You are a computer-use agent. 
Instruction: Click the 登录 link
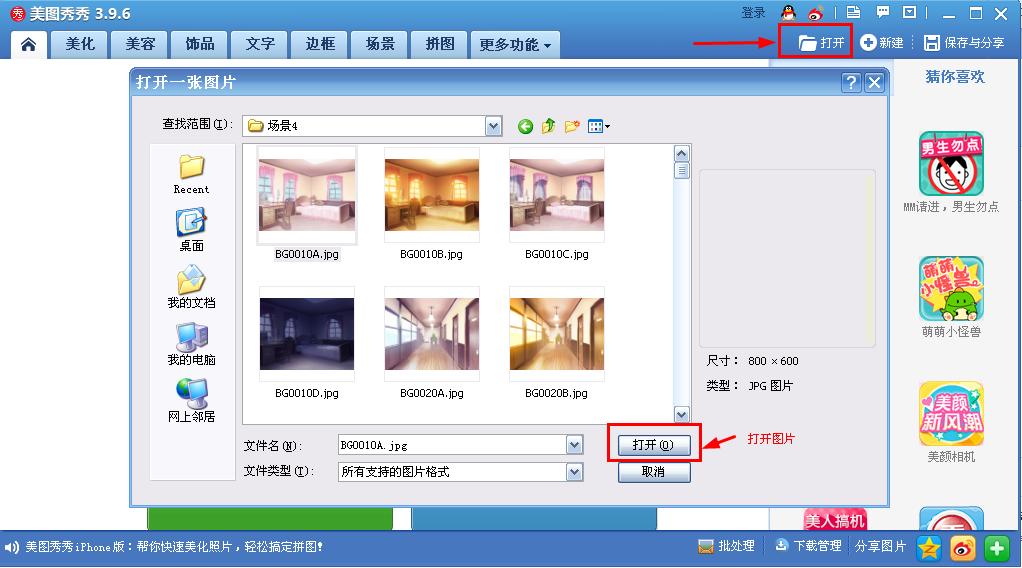pyautogui.click(x=753, y=12)
